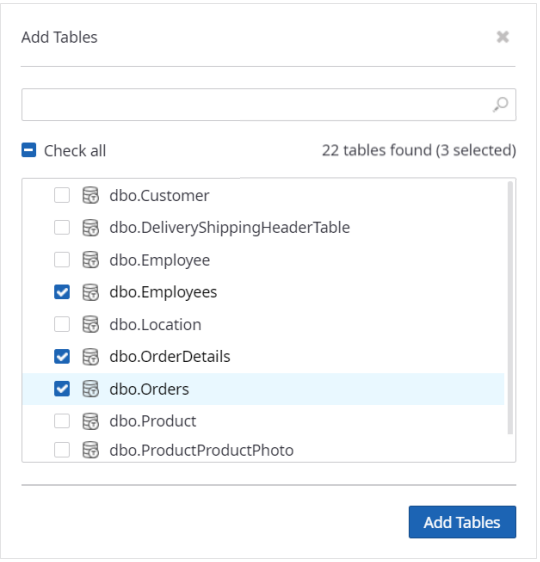Check the dbo.Employee checkbox
Image resolution: width=540 pixels, height=562 pixels.
pyautogui.click(x=62, y=260)
